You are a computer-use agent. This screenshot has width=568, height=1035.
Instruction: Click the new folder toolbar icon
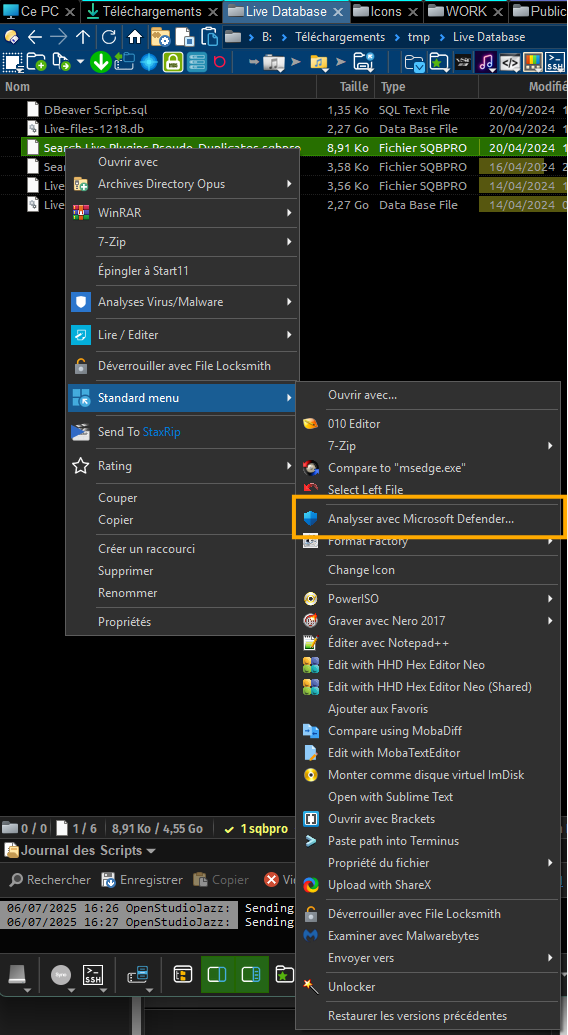(36, 62)
